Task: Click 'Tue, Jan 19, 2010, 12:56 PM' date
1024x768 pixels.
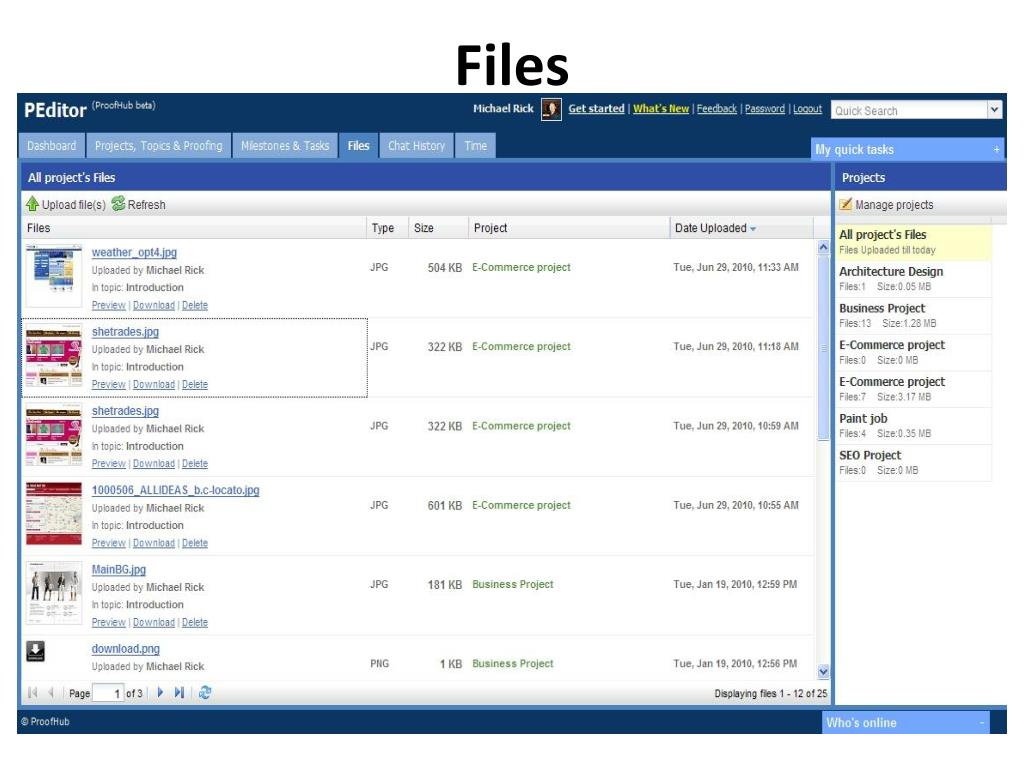Action: point(735,664)
